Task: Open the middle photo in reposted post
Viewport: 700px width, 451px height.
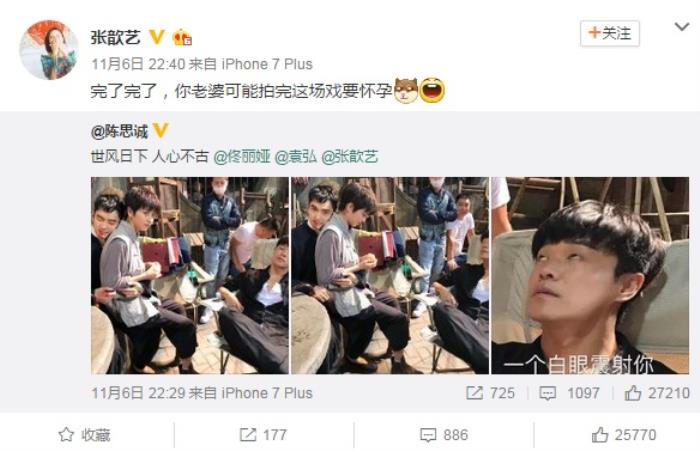Action: coord(390,276)
